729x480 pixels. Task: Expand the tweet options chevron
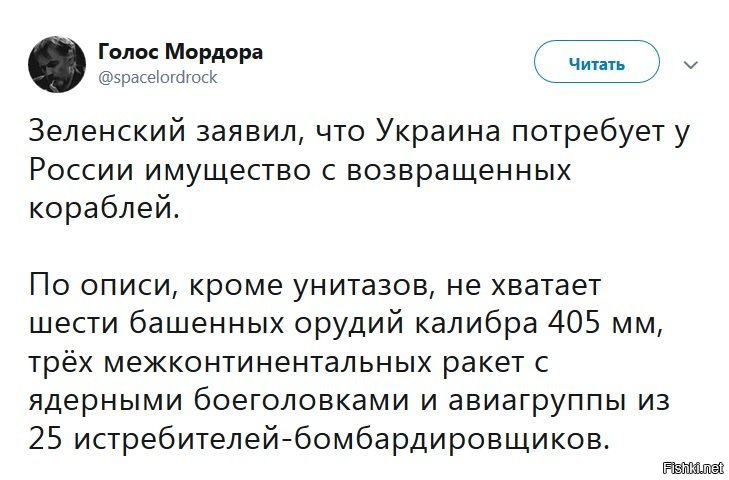click(691, 65)
